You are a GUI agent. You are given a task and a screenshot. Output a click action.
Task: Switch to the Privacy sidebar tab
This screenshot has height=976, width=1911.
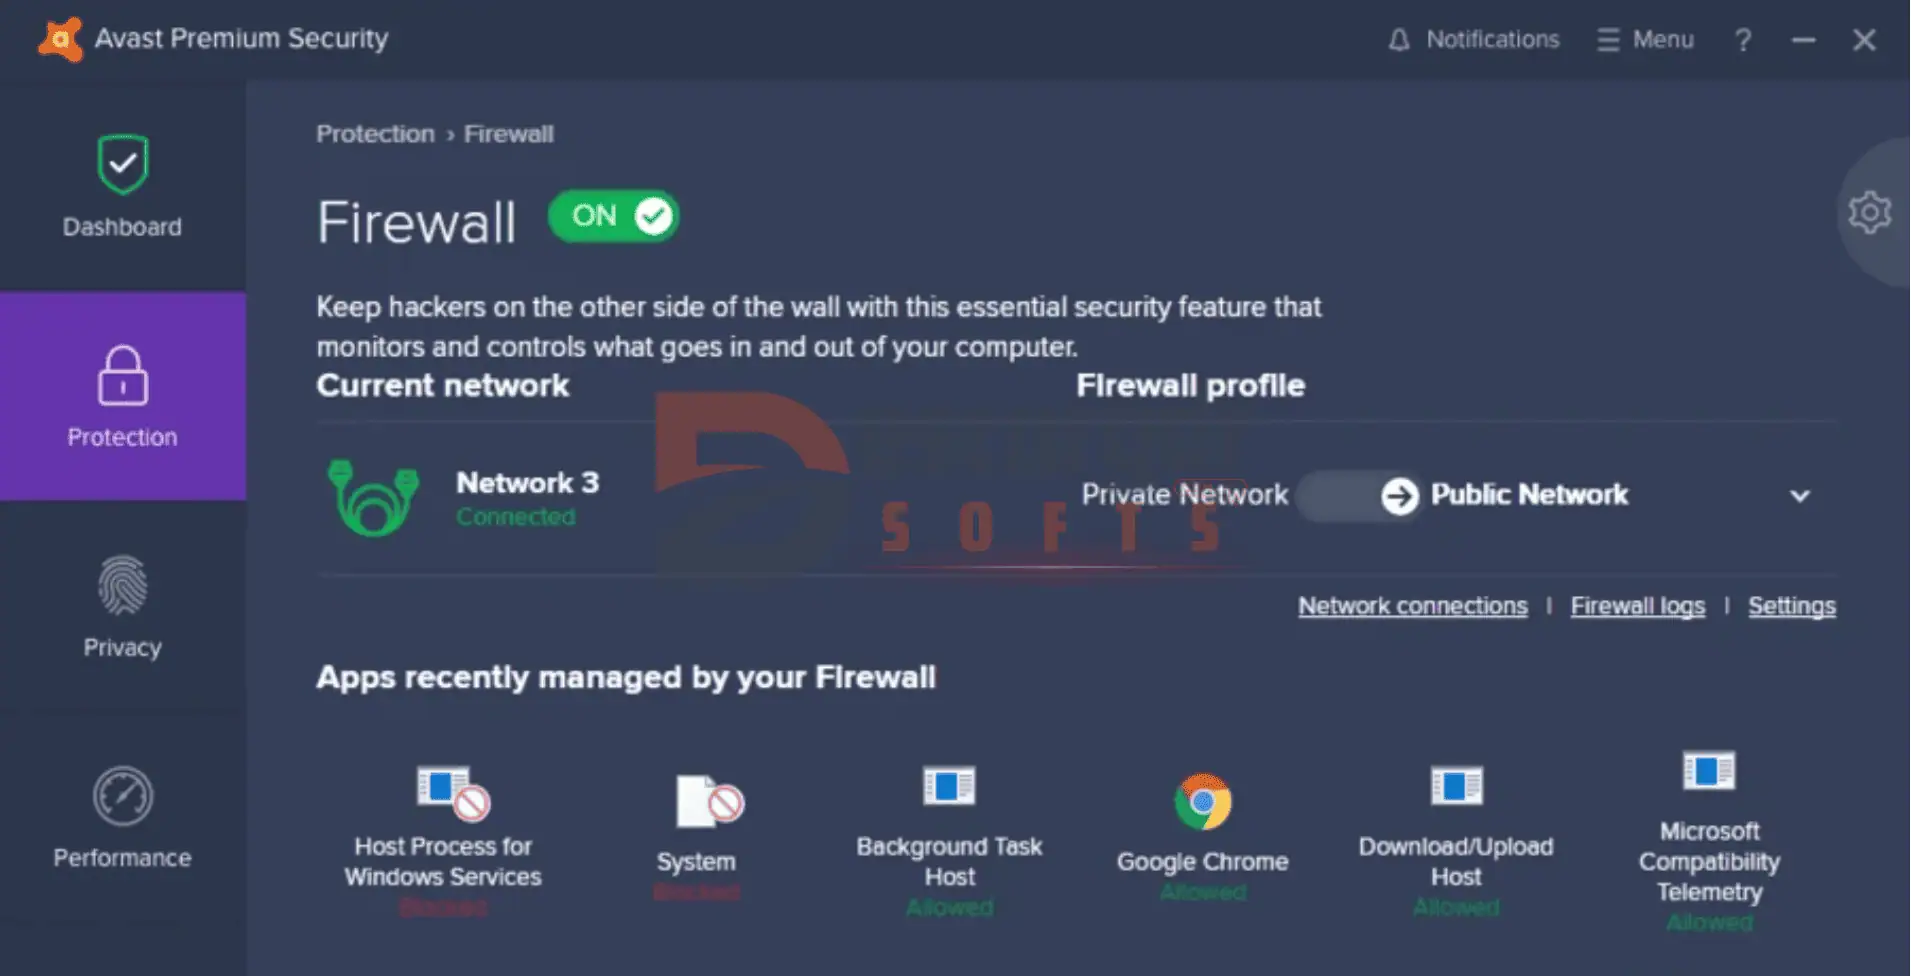tap(122, 606)
